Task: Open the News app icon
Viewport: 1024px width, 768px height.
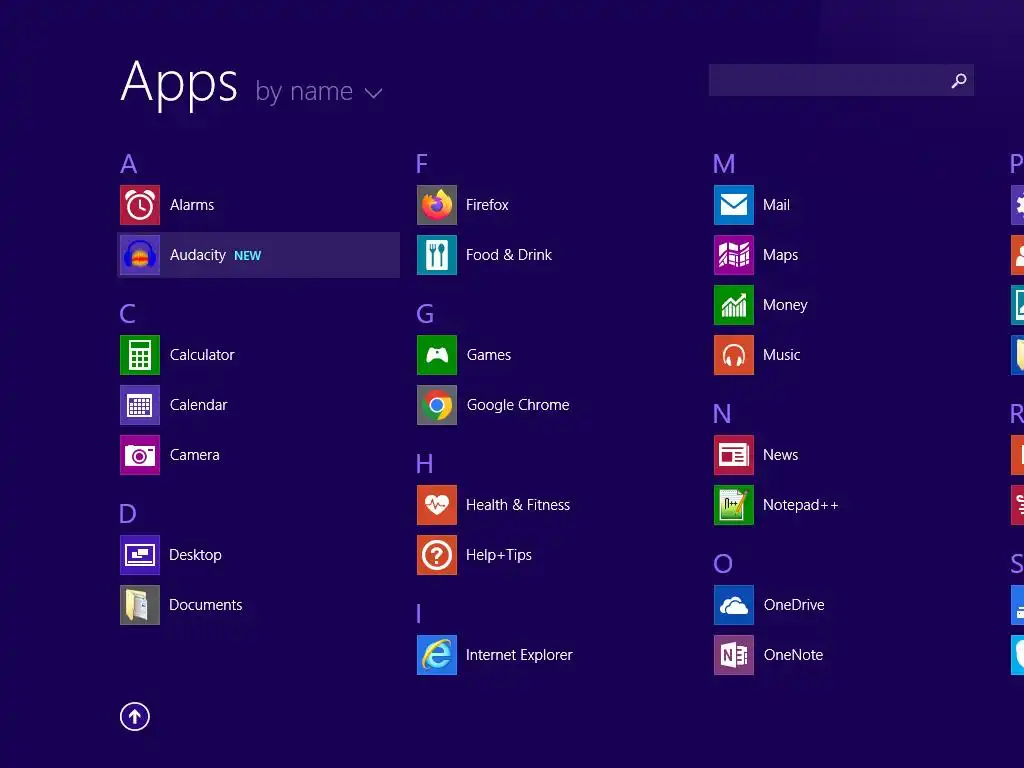Action: point(734,455)
